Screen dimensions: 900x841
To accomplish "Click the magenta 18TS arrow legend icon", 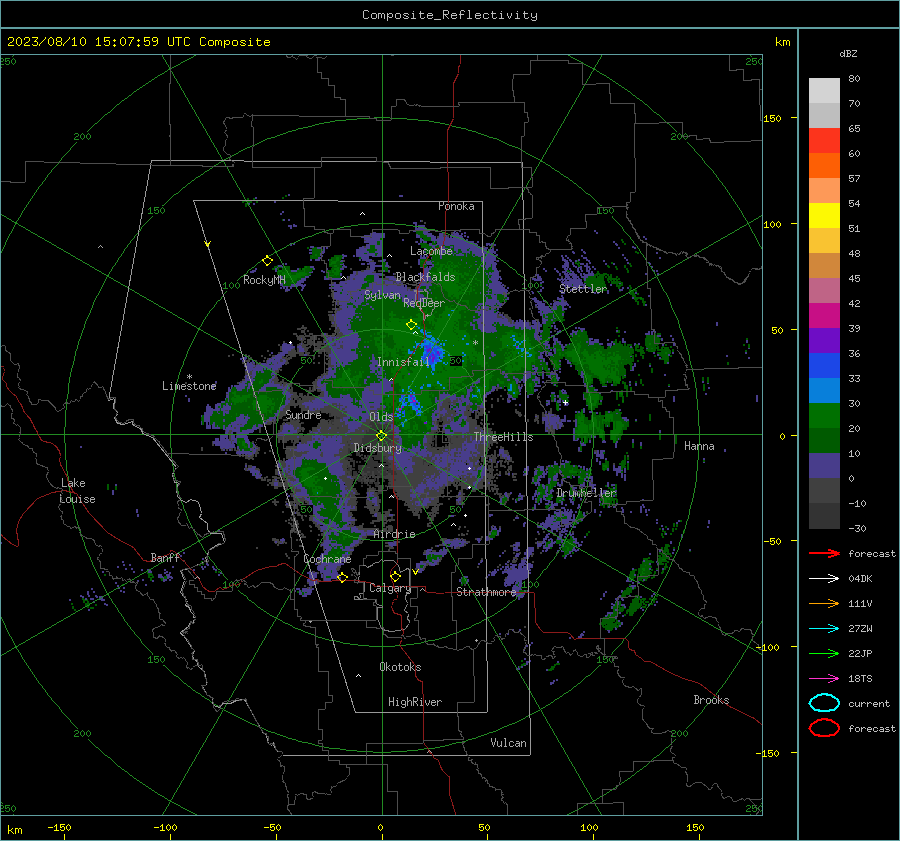I will [x=824, y=679].
